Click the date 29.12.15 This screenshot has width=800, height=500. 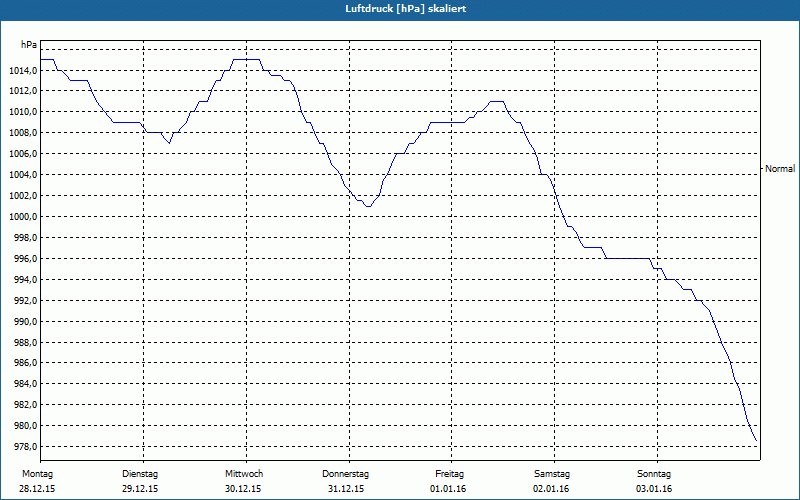click(x=140, y=489)
